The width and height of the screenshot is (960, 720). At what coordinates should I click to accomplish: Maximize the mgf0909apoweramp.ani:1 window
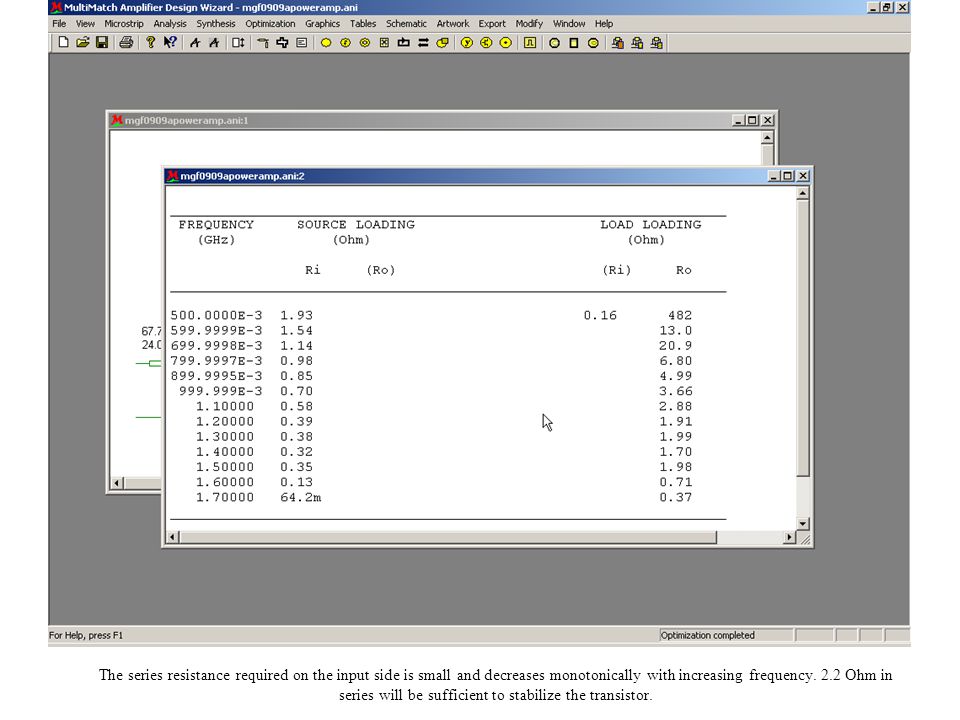(752, 121)
